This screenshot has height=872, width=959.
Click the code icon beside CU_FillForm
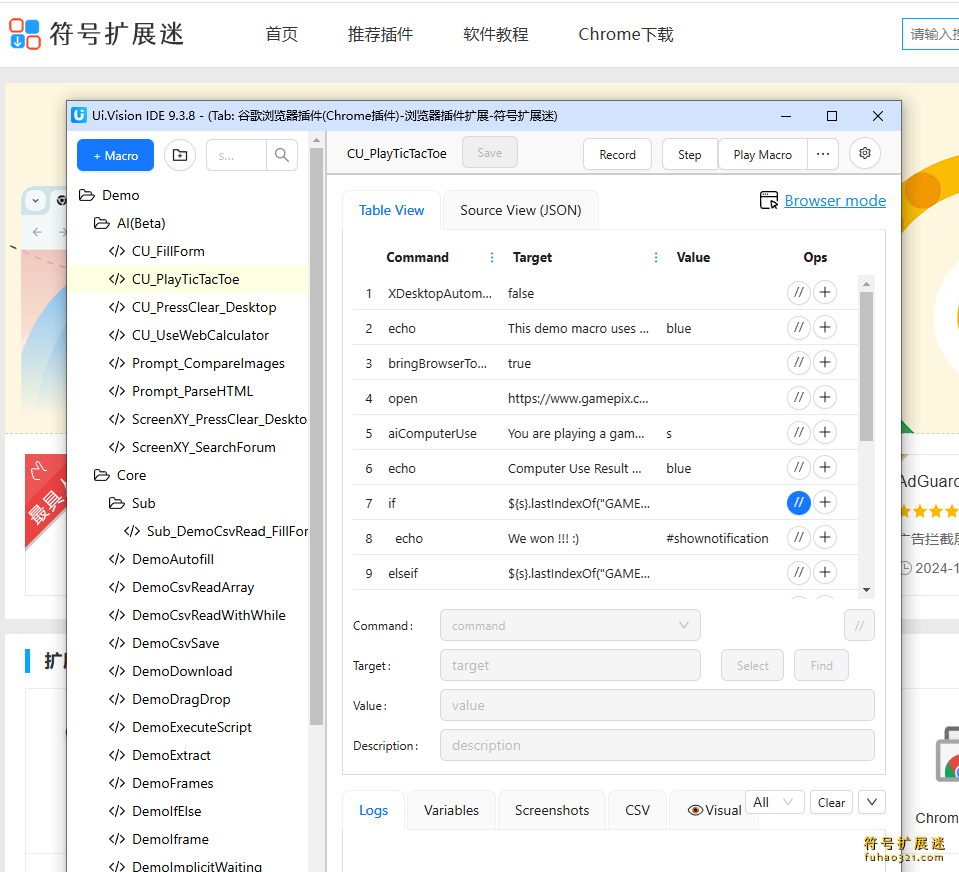click(x=117, y=251)
